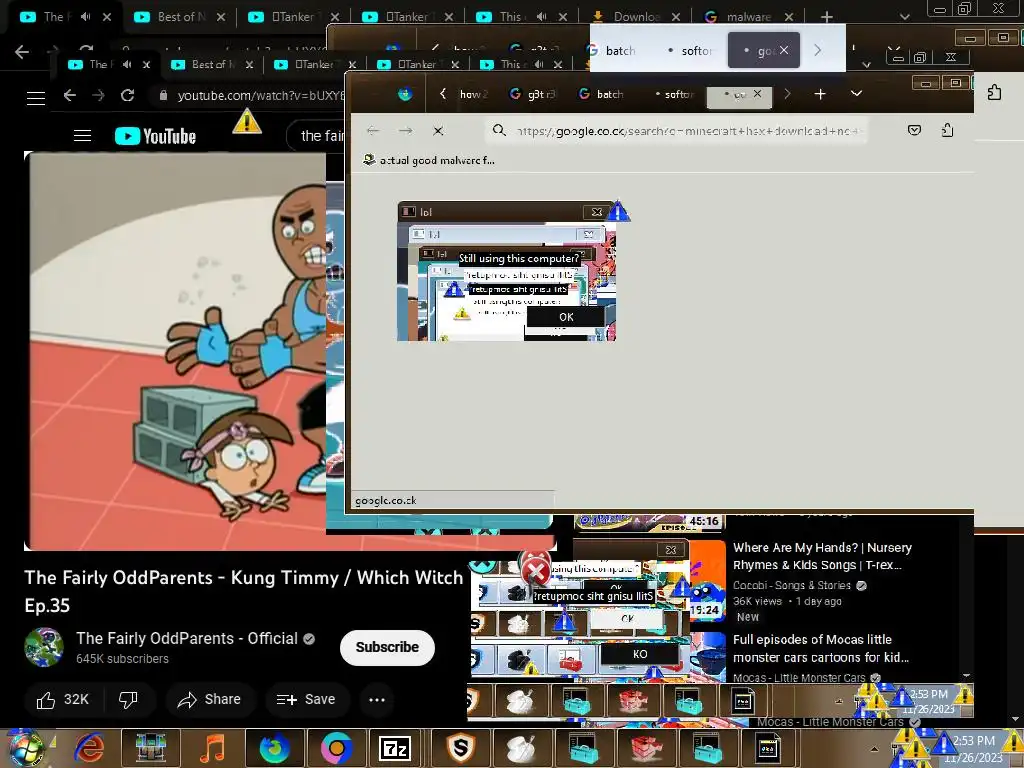Open the 'actual good malware f...' bookmark
The width and height of the screenshot is (1024, 768).
click(430, 160)
